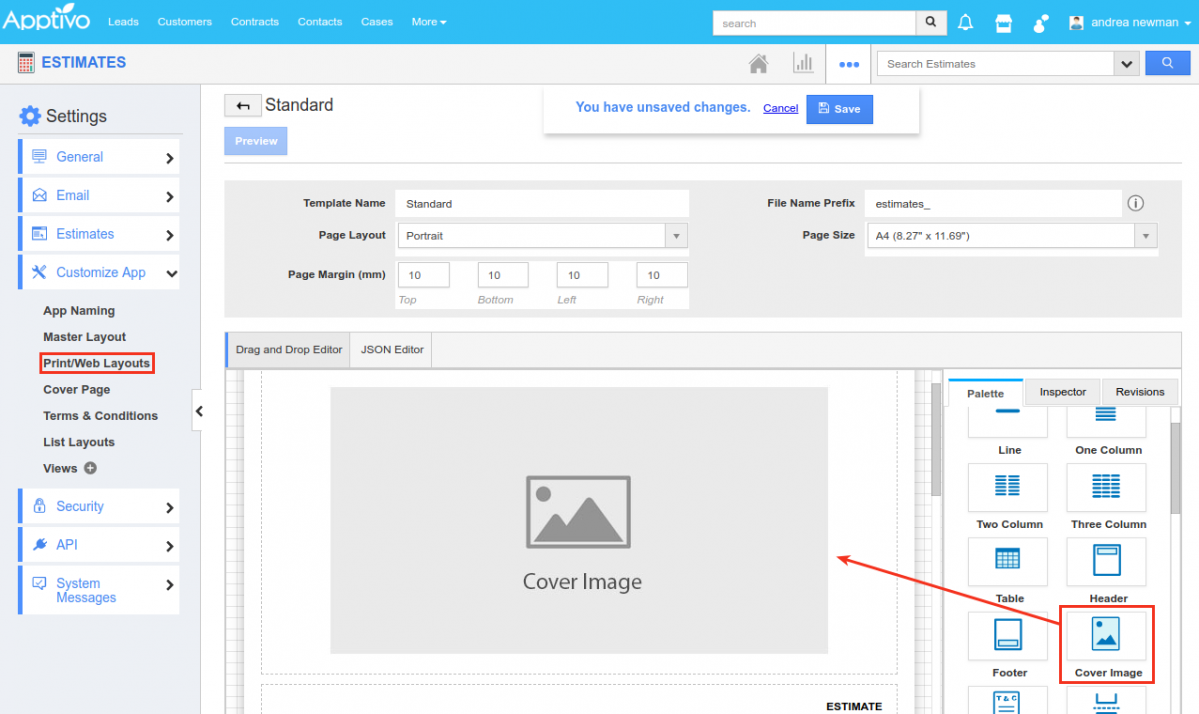Screen dimensions: 1199x714
Task: Open the notifications bell icon
Action: 965,22
